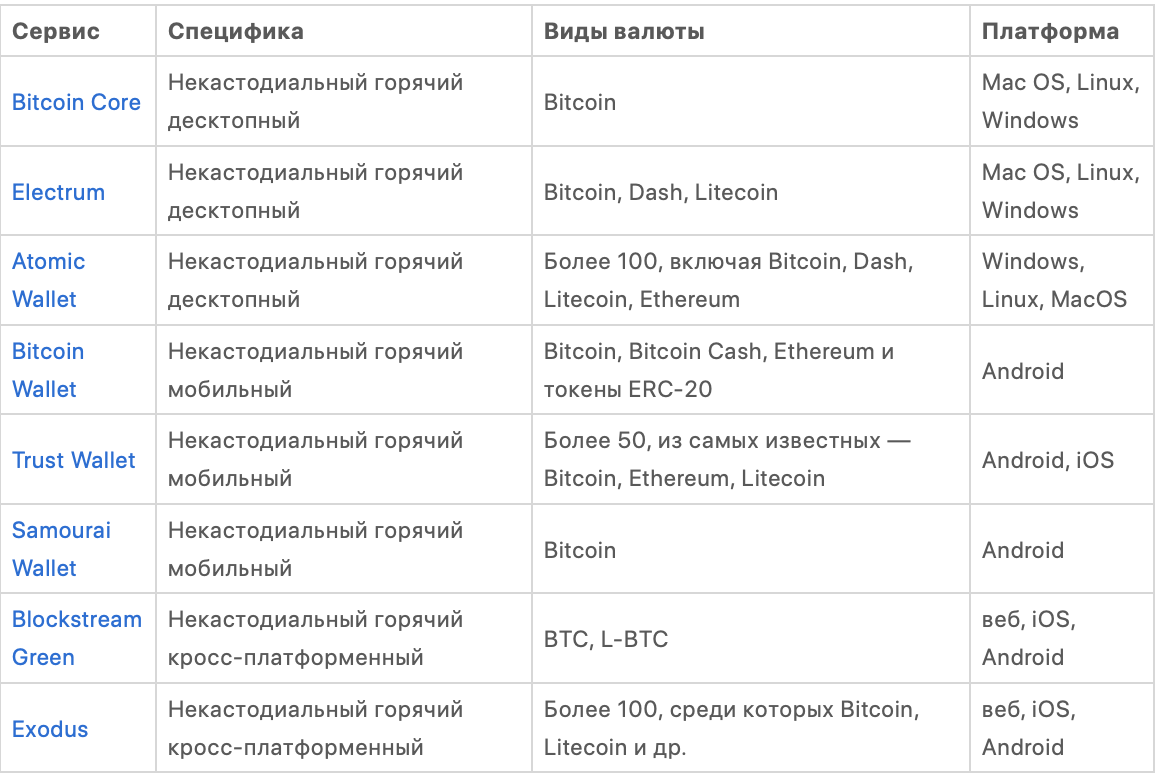Visit the Samourai Wallet link
This screenshot has width=1156, height=776.
click(x=61, y=549)
